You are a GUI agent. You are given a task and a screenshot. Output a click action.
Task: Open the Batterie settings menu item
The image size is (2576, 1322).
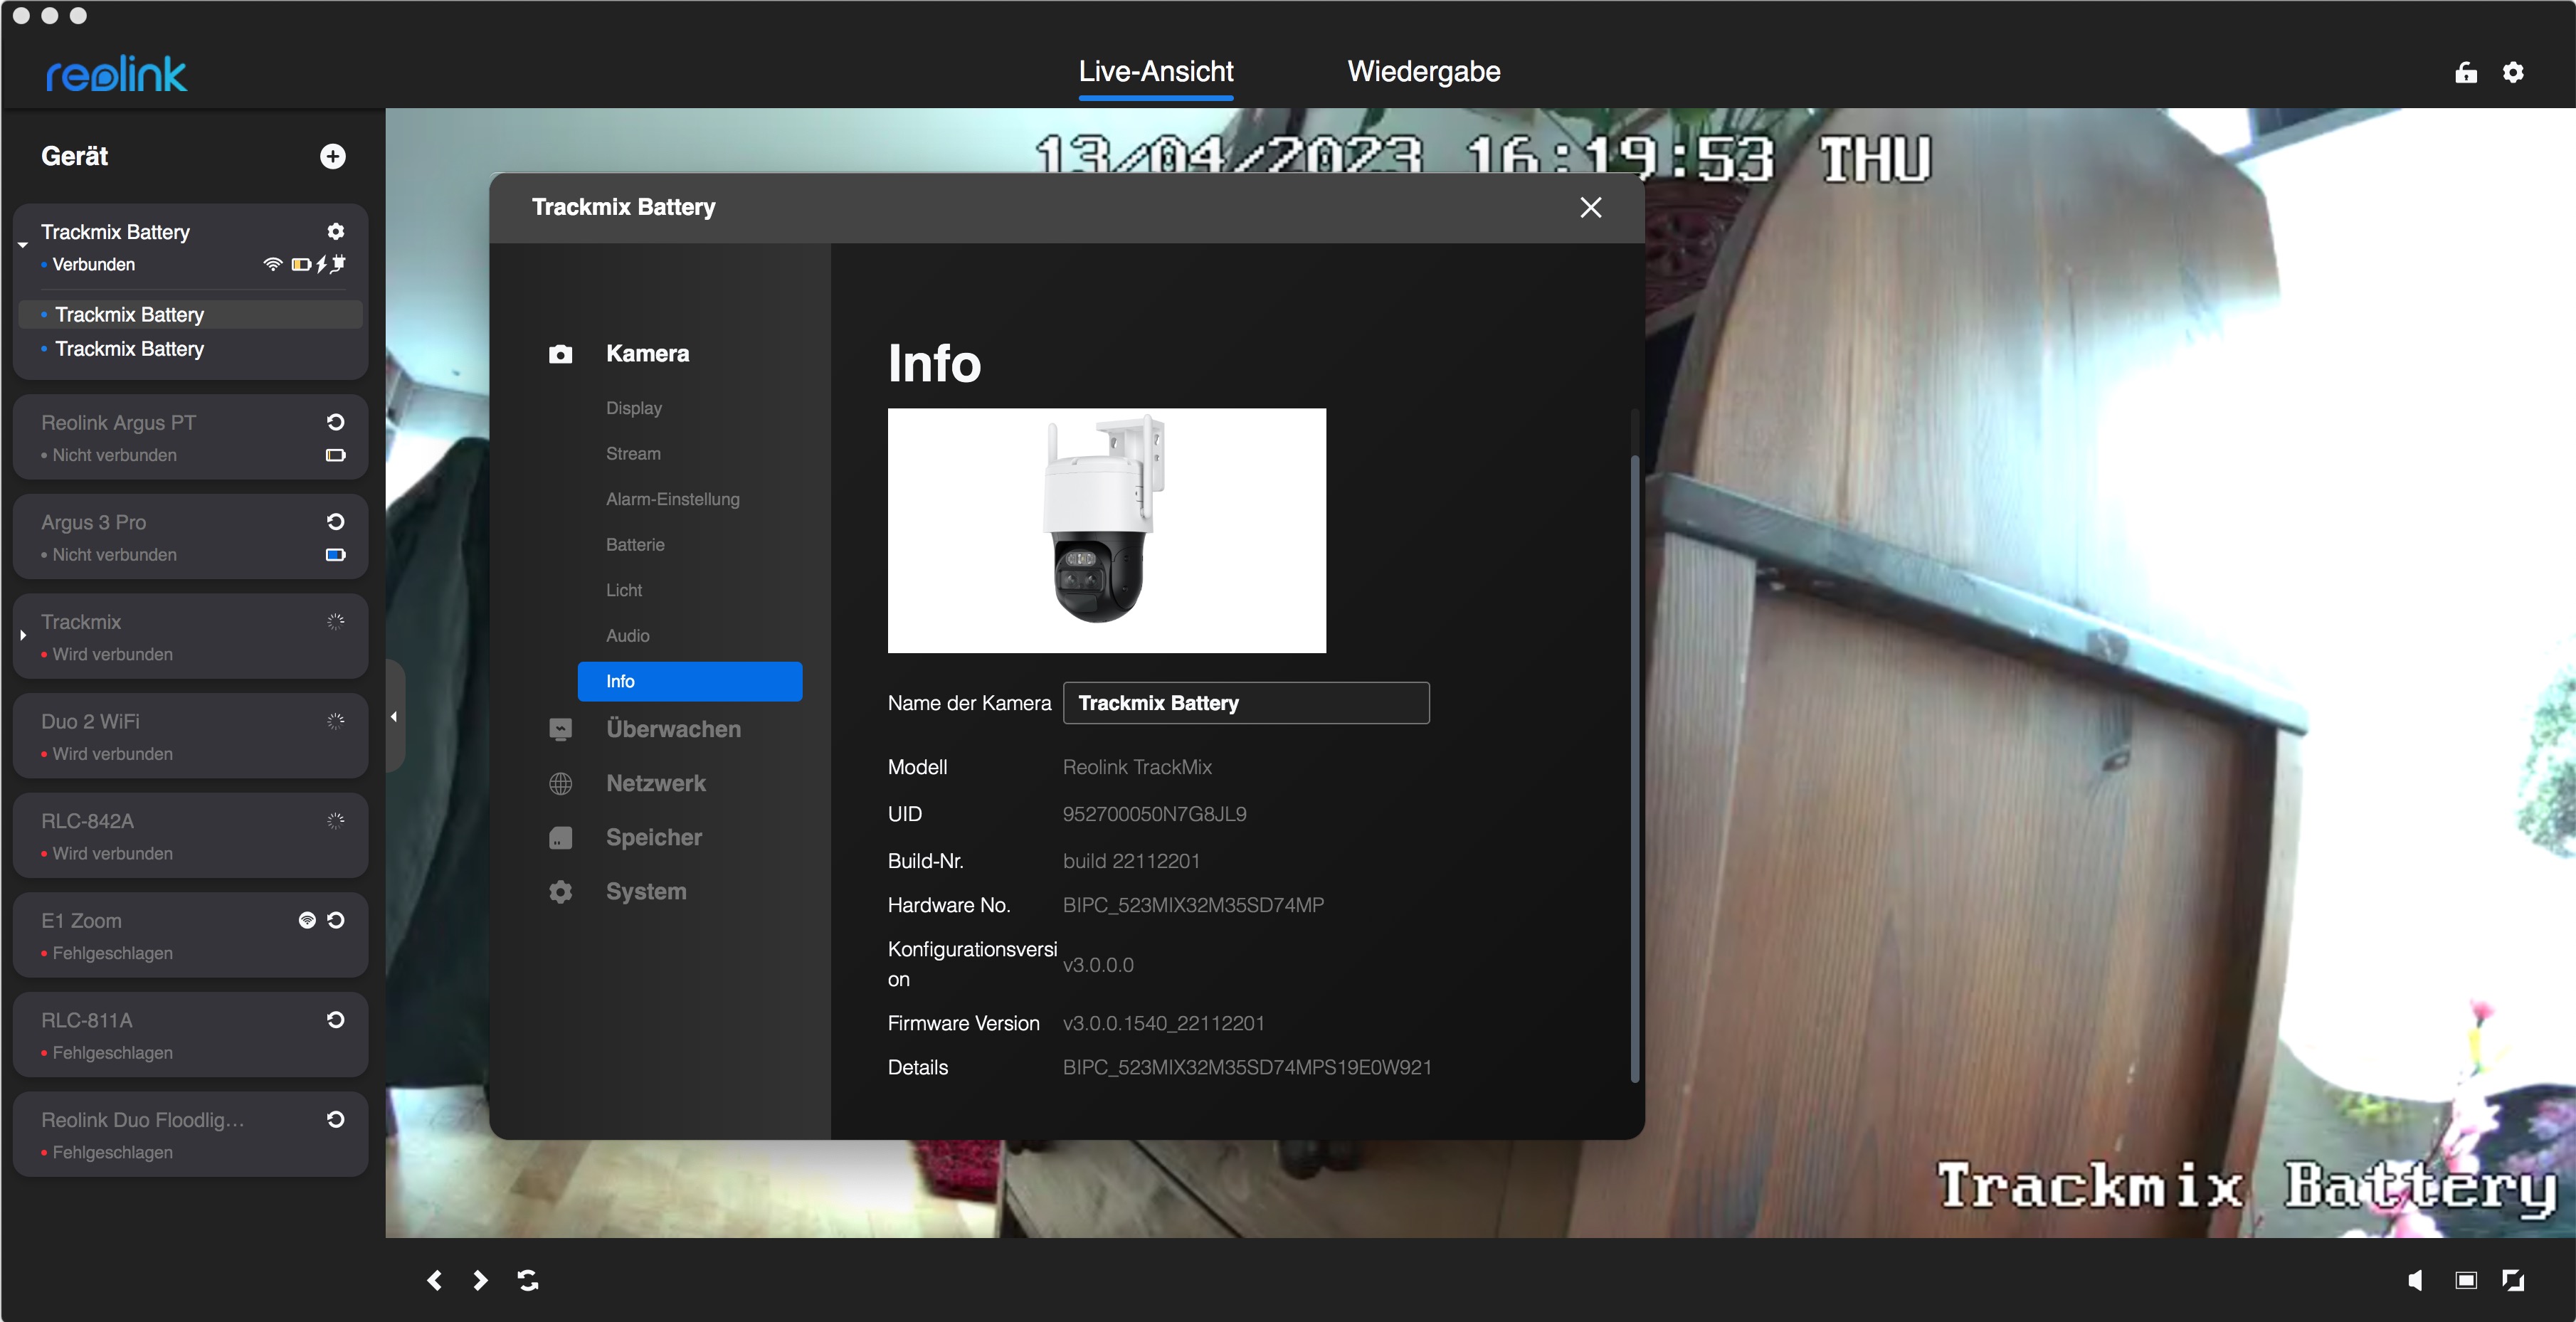click(635, 545)
